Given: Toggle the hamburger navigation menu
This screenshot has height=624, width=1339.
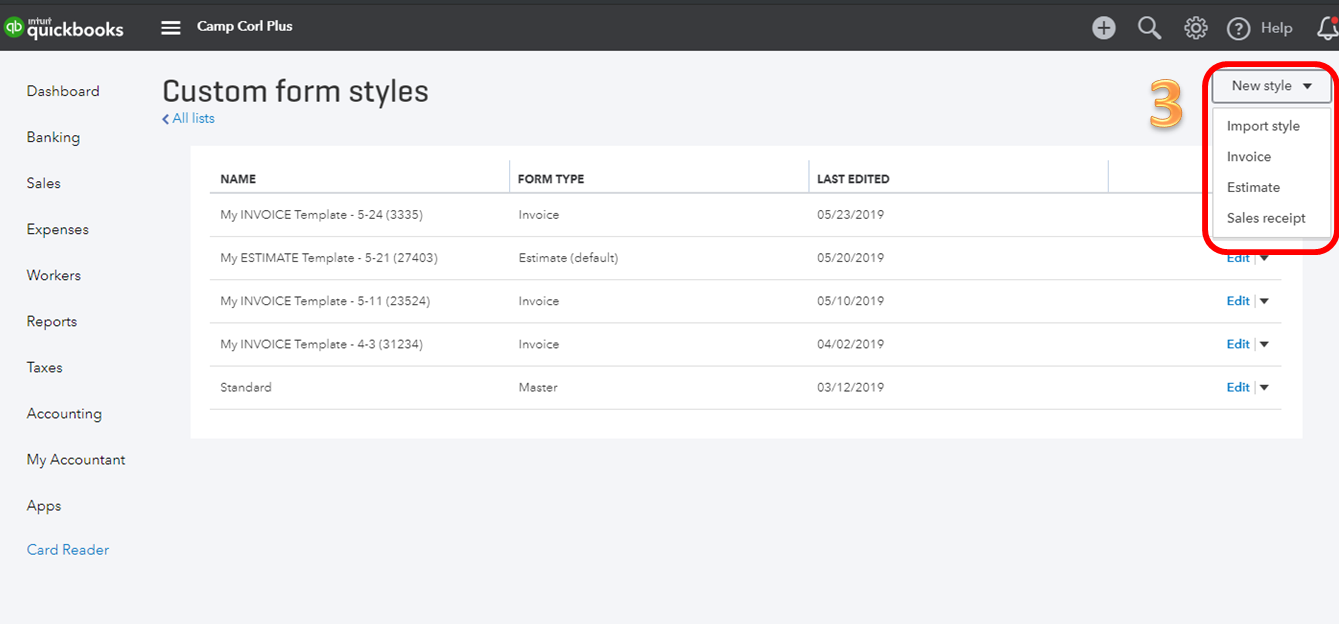Looking at the screenshot, I should pyautogui.click(x=171, y=27).
